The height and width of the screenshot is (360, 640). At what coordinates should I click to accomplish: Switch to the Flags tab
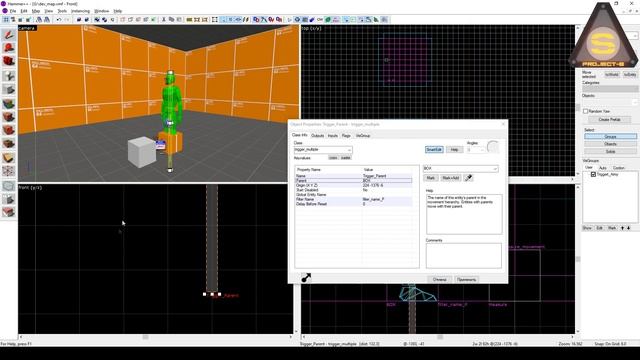346,136
